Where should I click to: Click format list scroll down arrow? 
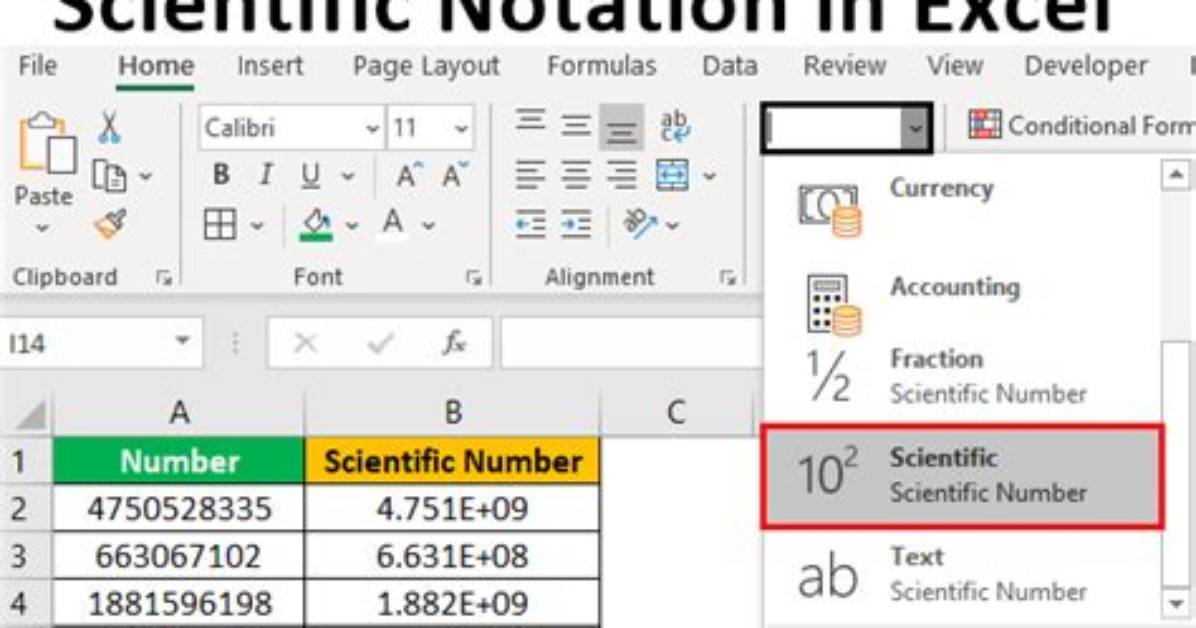point(1175,603)
